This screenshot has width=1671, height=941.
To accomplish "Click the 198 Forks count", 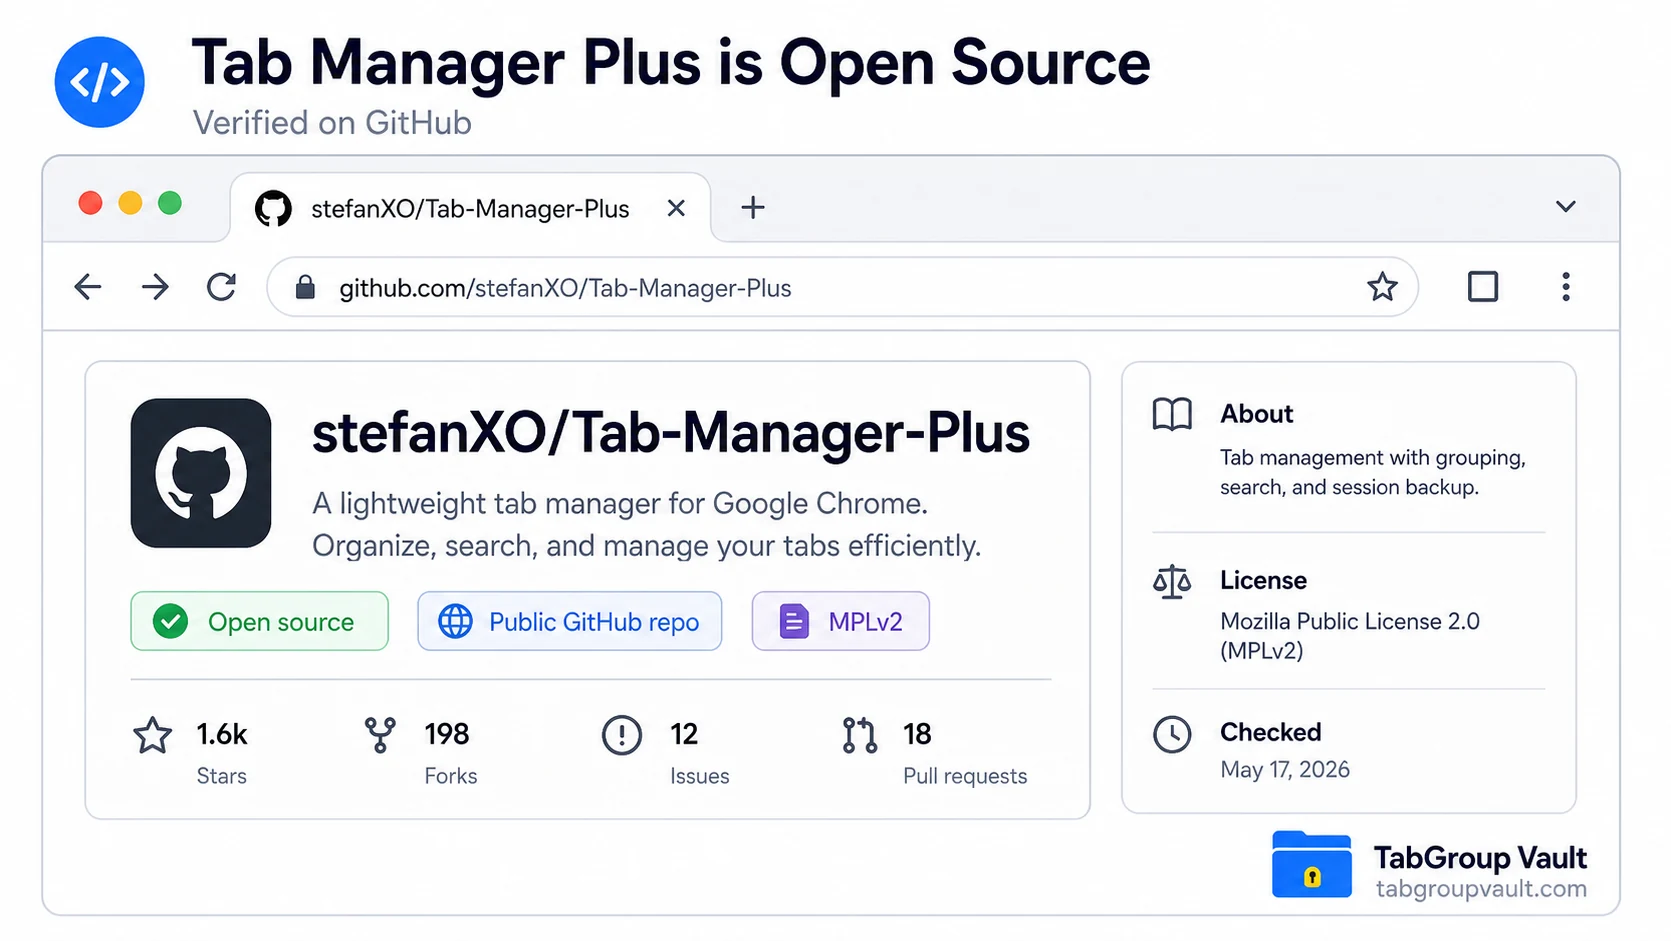I will (x=446, y=734).
